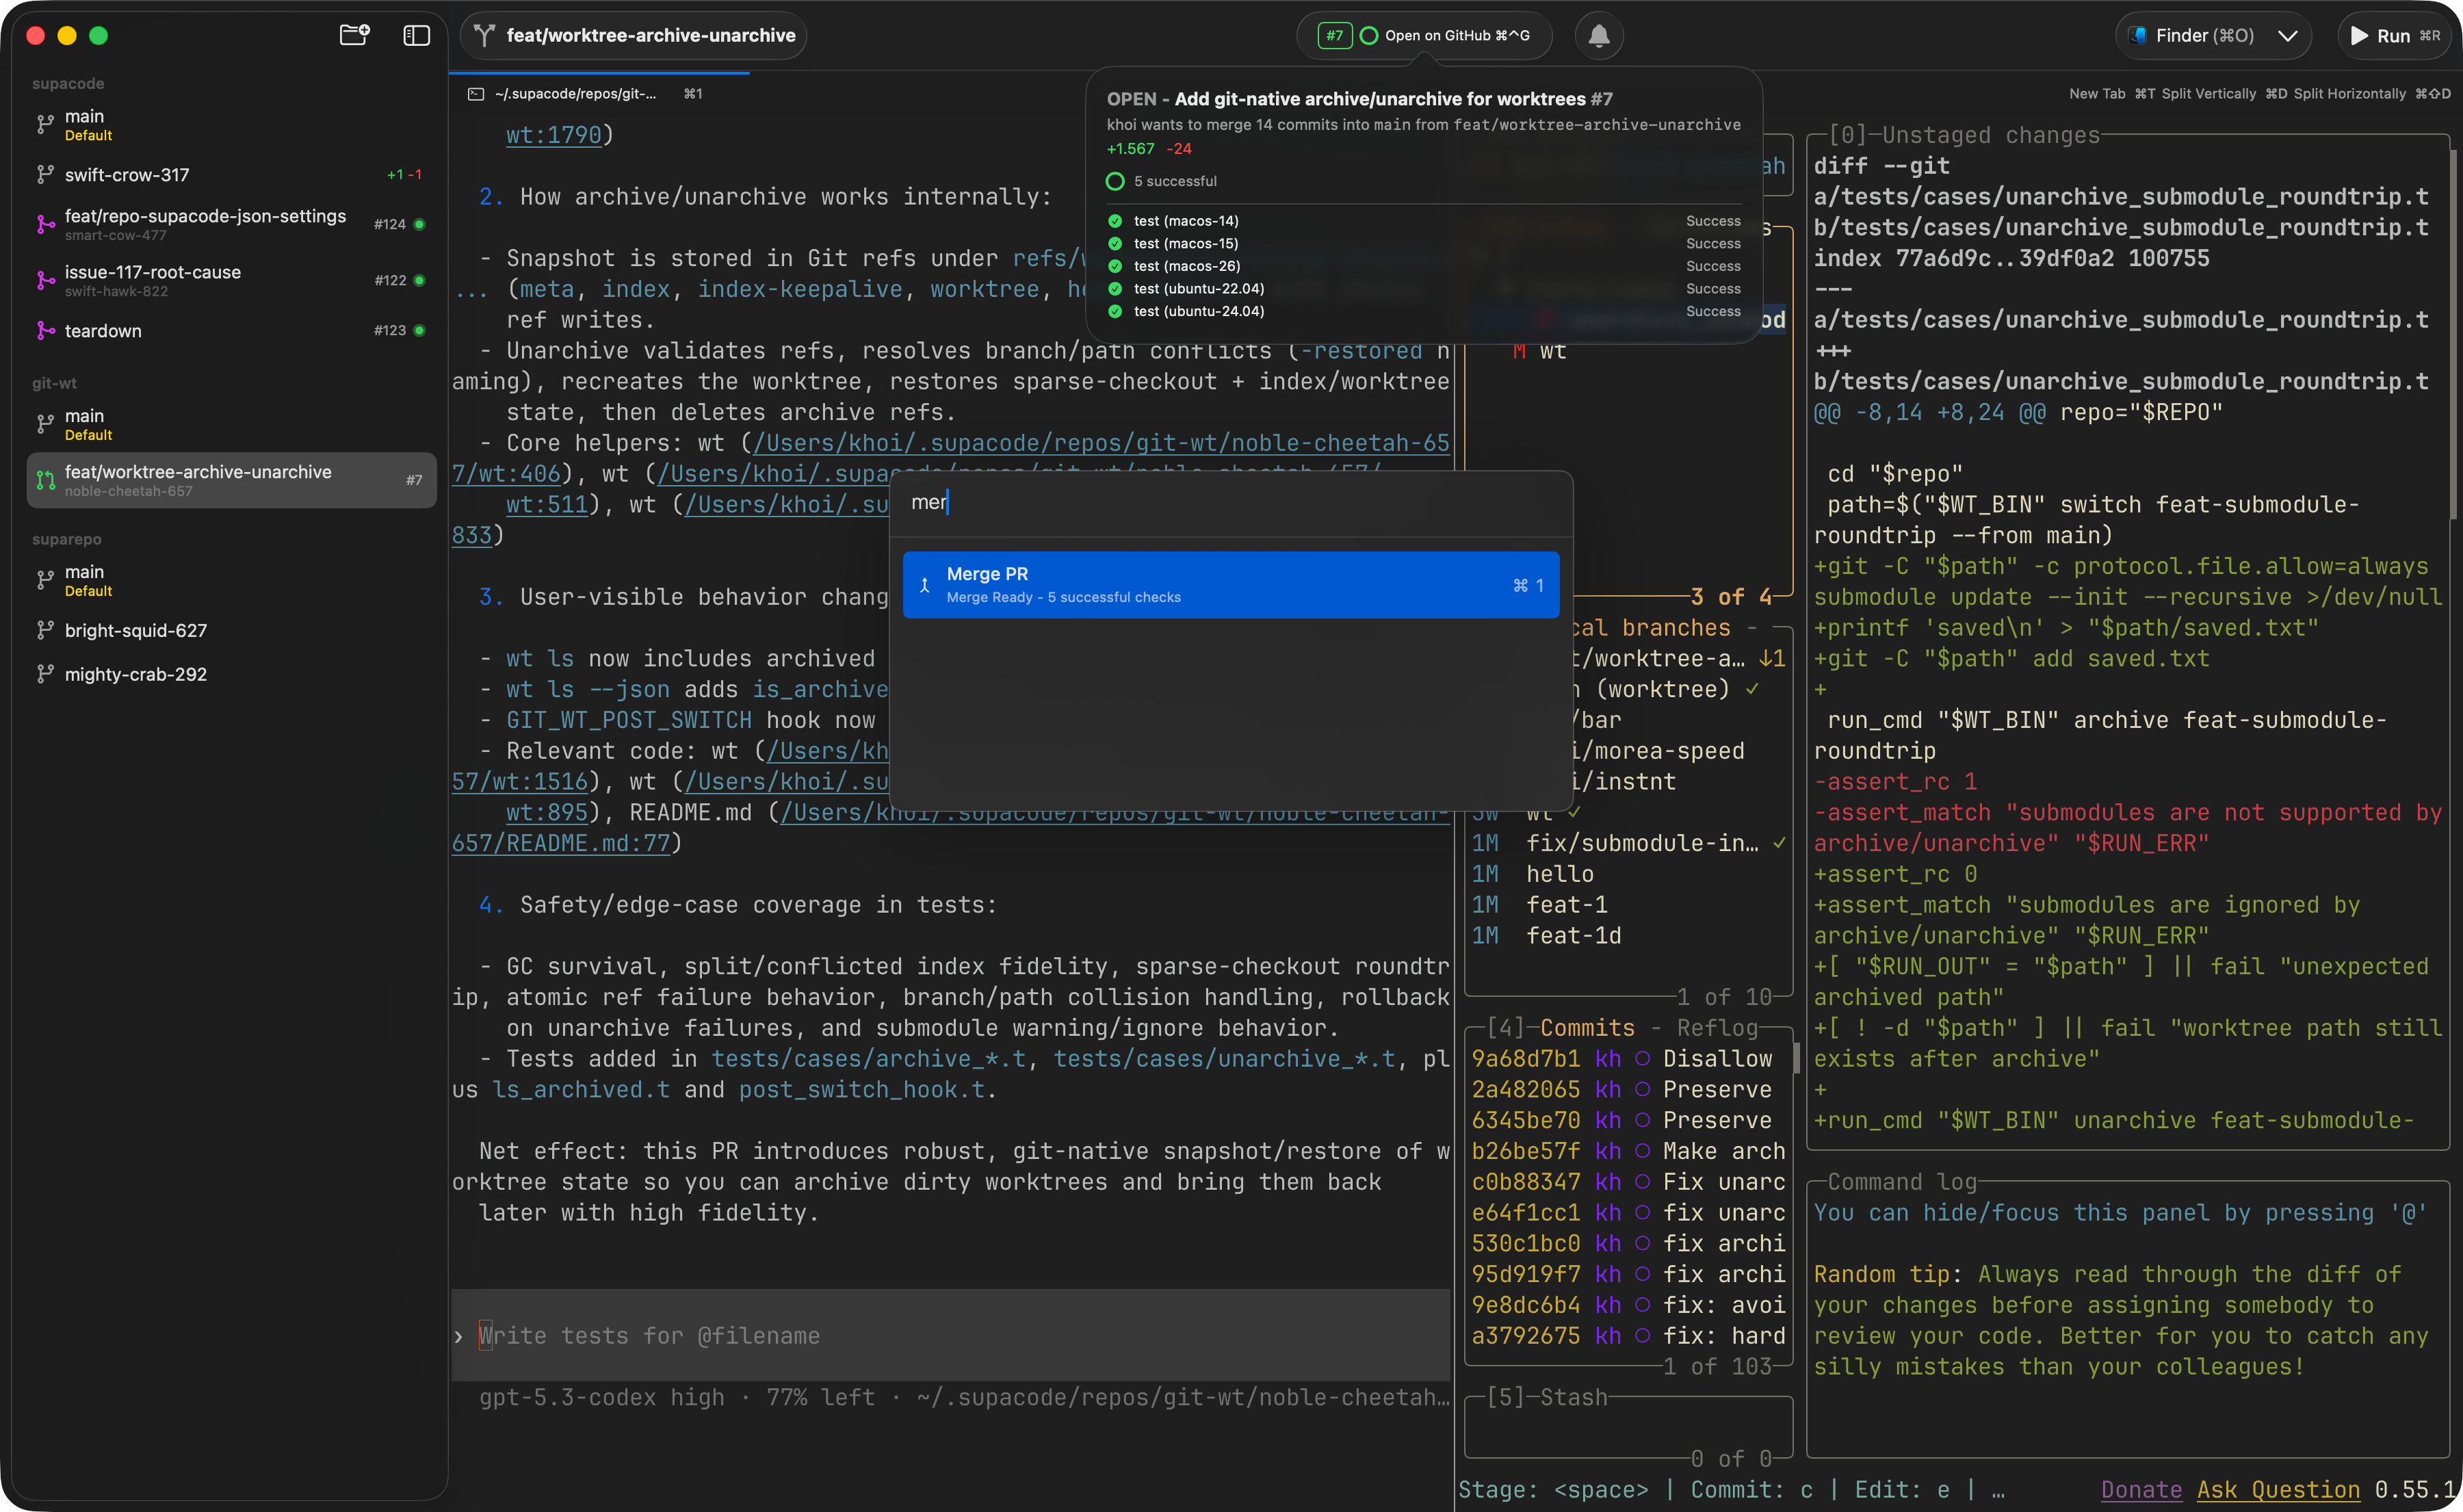Viewport: 2463px width, 1512px height.
Task: Click the terminal icon in the tab
Action: point(476,94)
